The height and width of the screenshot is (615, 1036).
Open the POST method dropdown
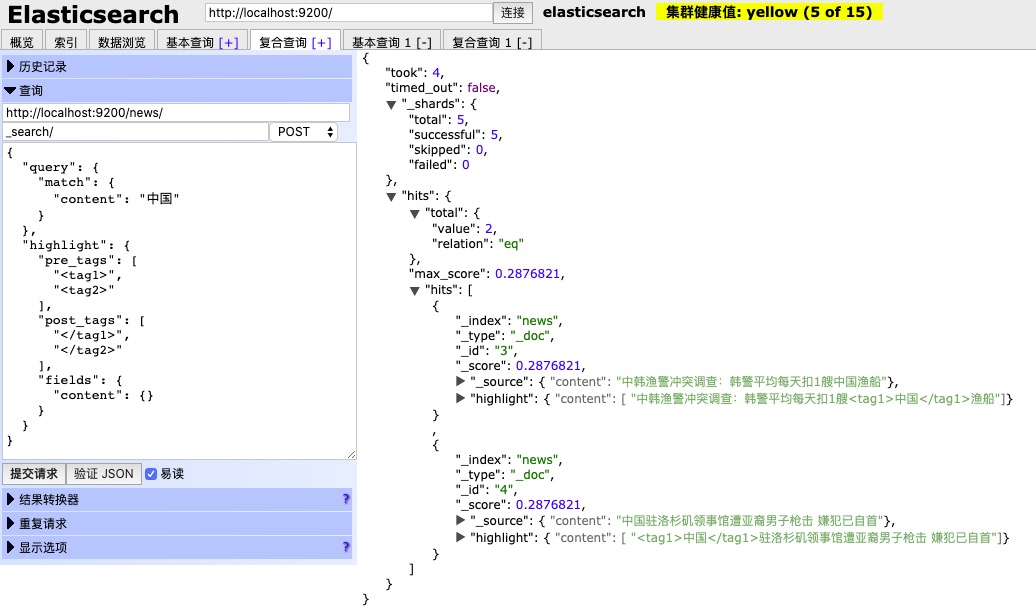[303, 131]
